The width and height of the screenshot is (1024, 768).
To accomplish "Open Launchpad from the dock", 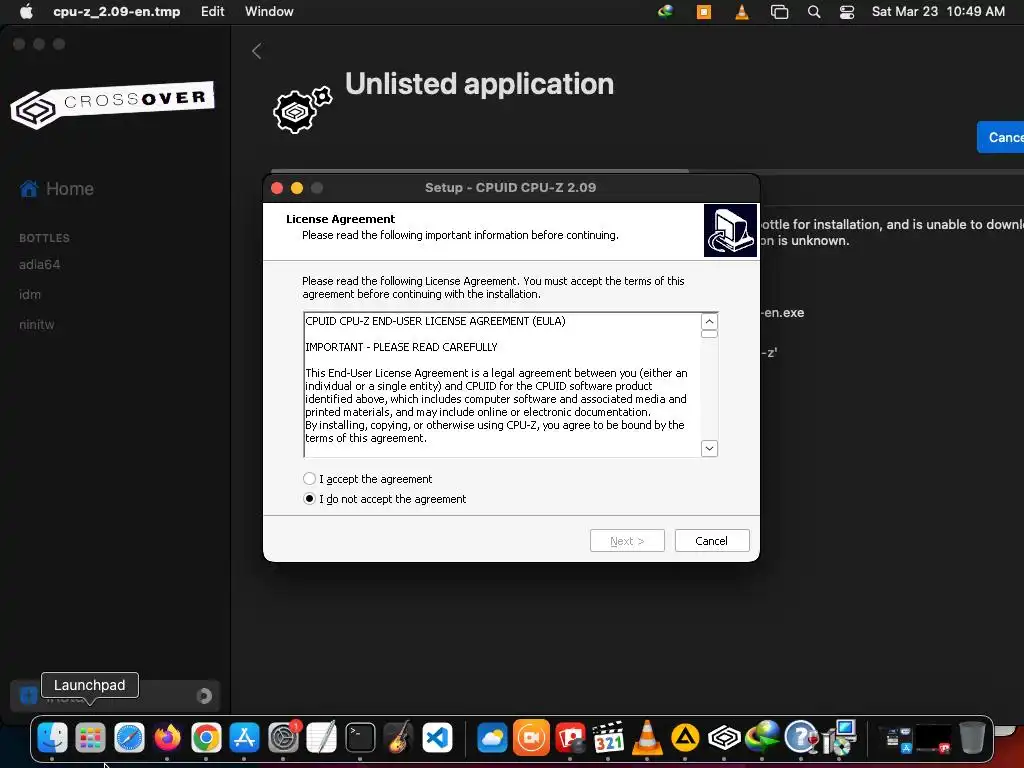I will tap(91, 738).
